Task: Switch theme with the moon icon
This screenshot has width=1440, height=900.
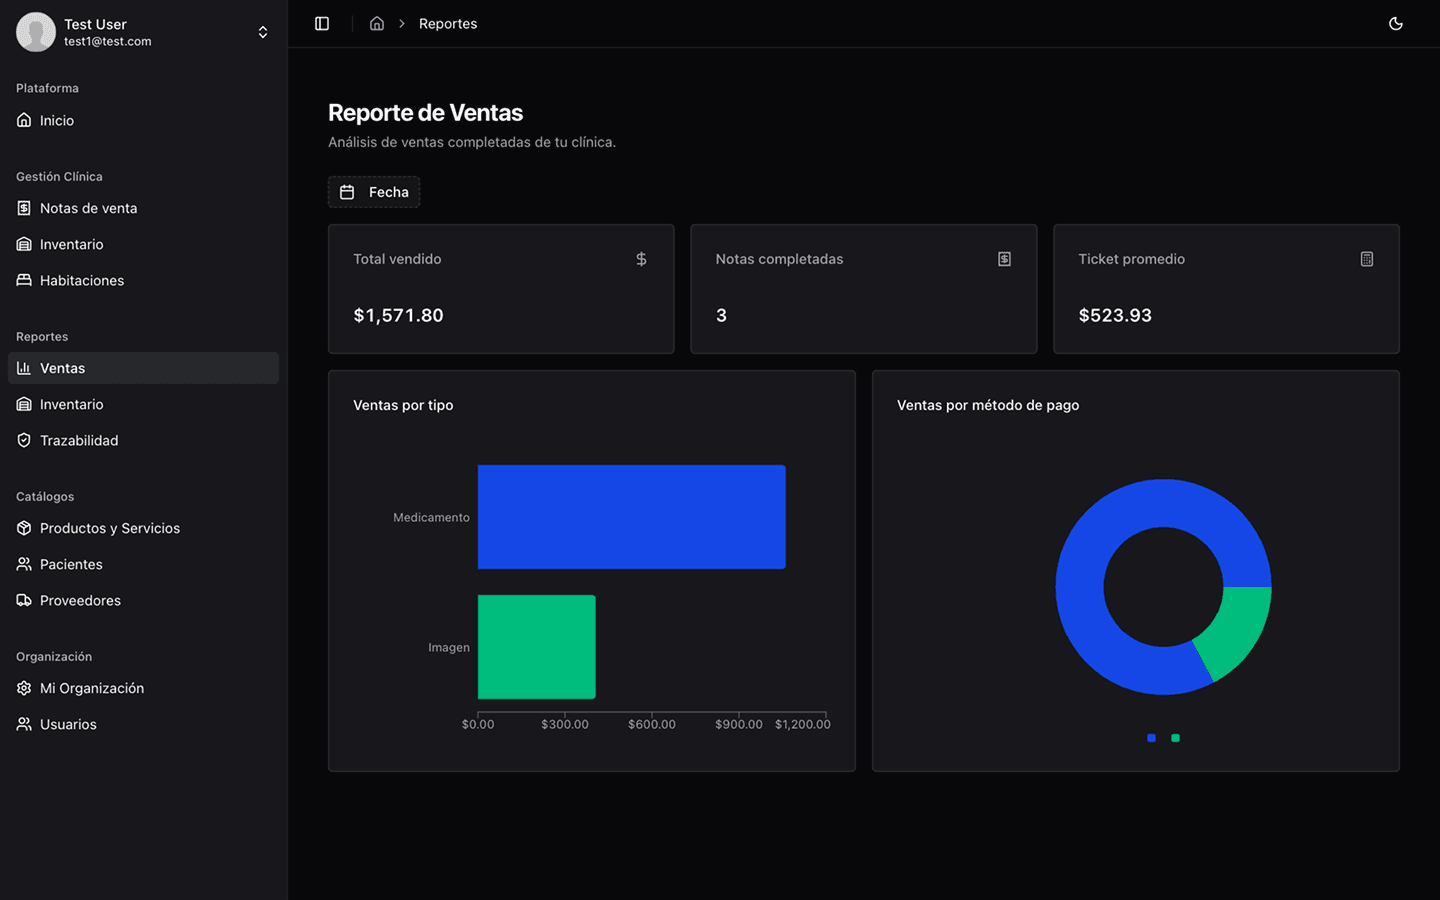Action: pos(1396,24)
